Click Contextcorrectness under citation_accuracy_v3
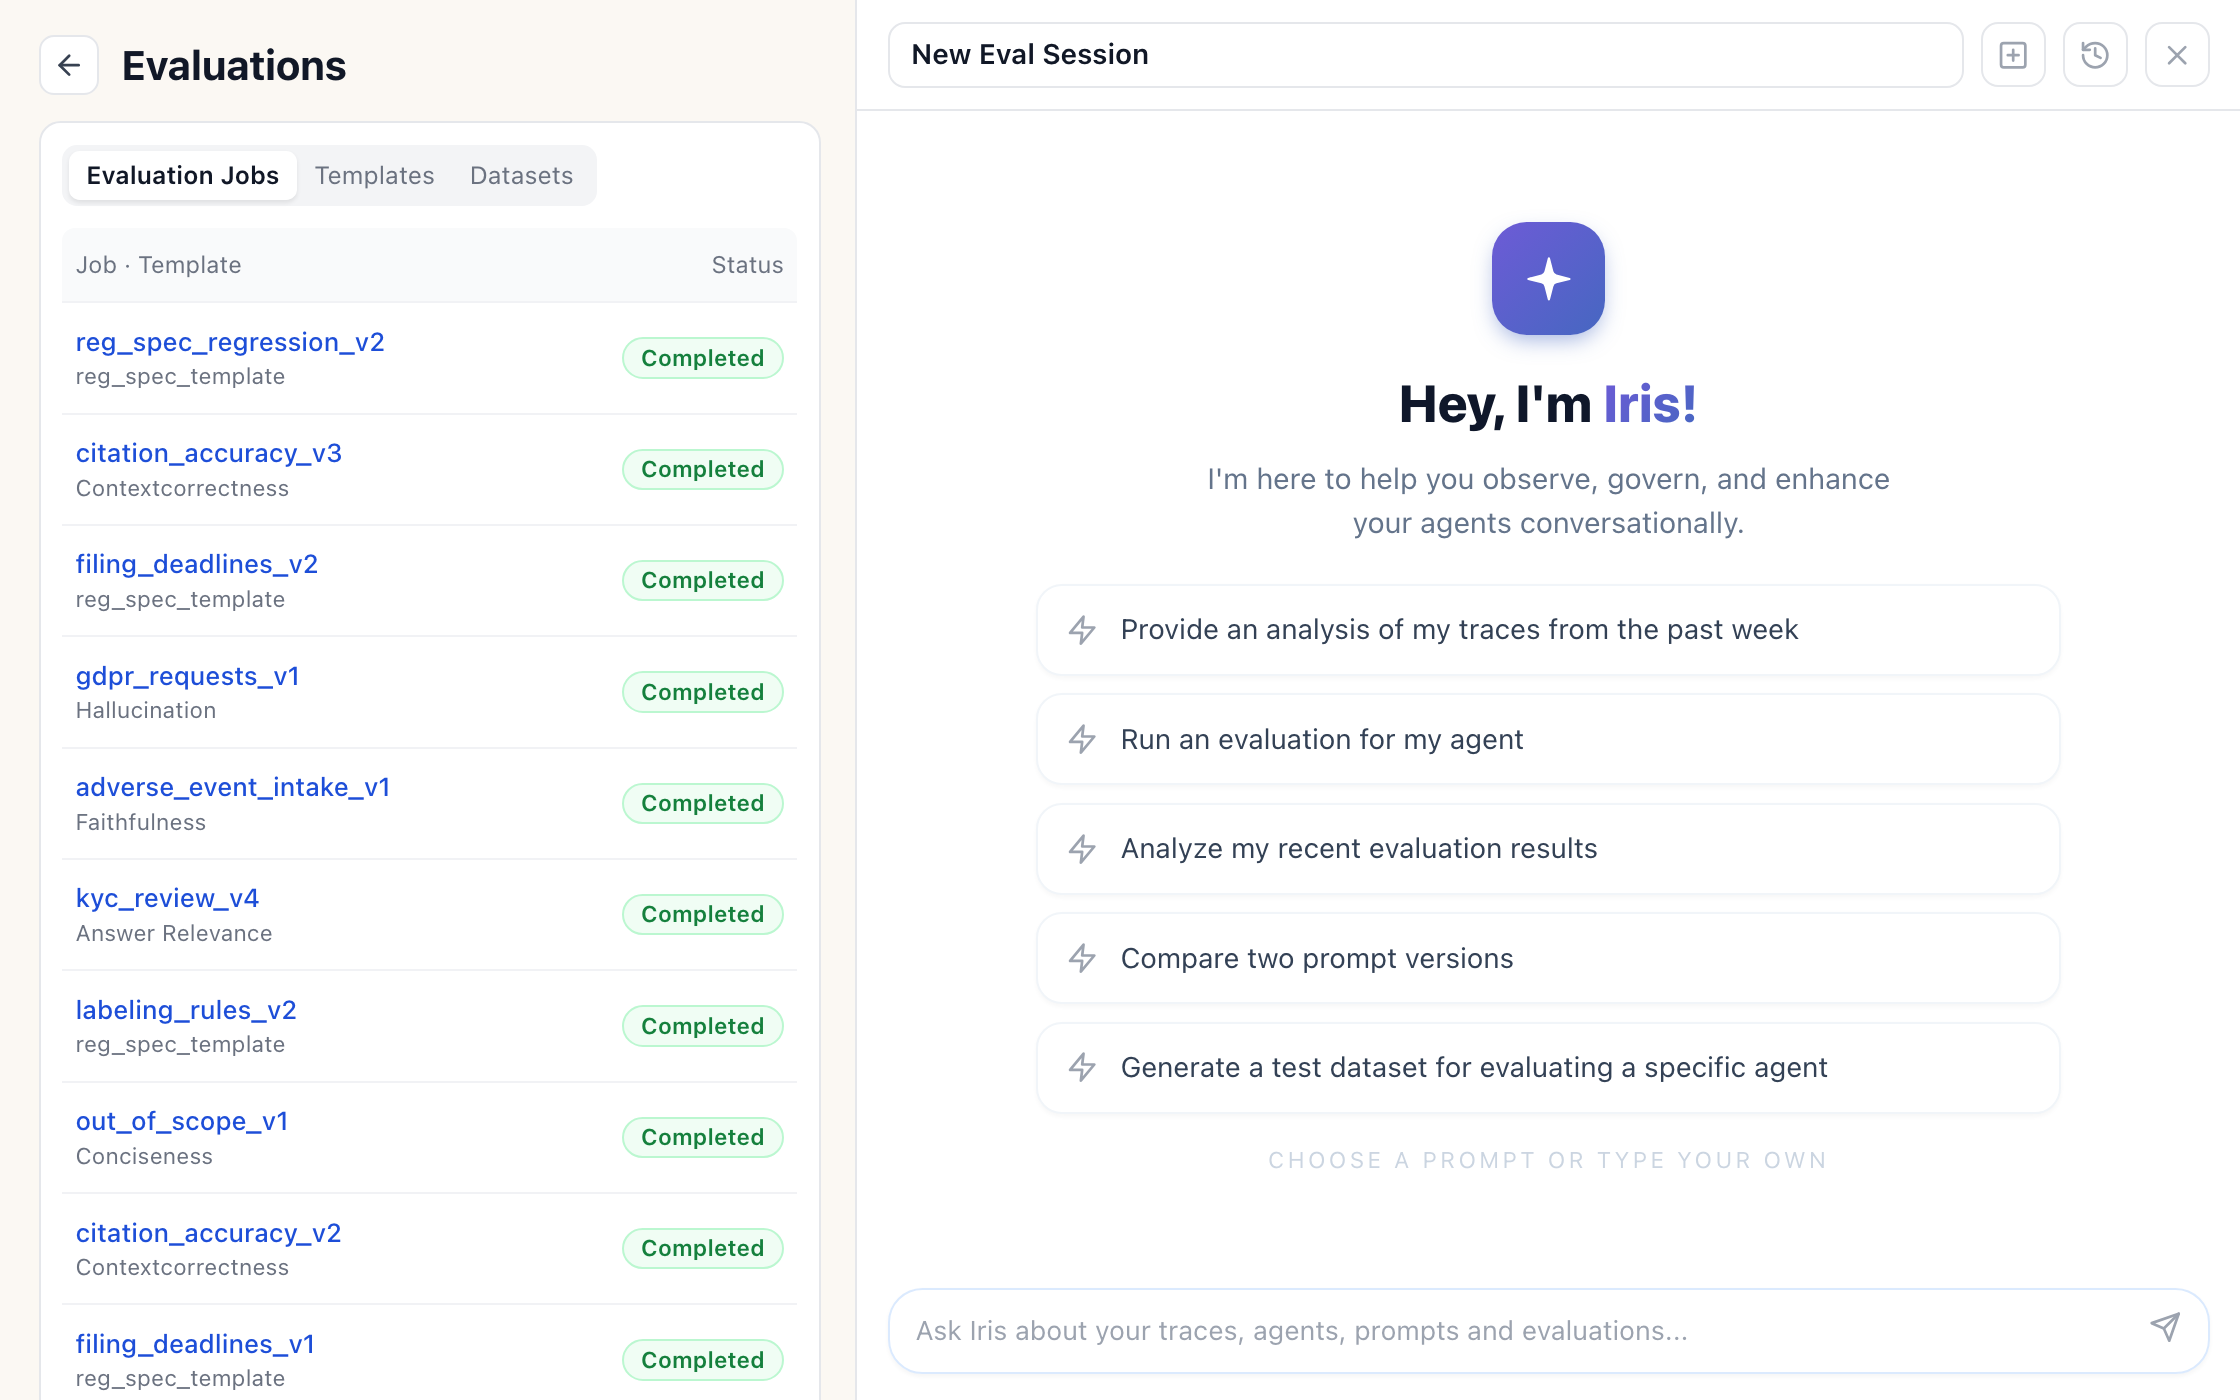The height and width of the screenshot is (1400, 2240). tap(182, 488)
